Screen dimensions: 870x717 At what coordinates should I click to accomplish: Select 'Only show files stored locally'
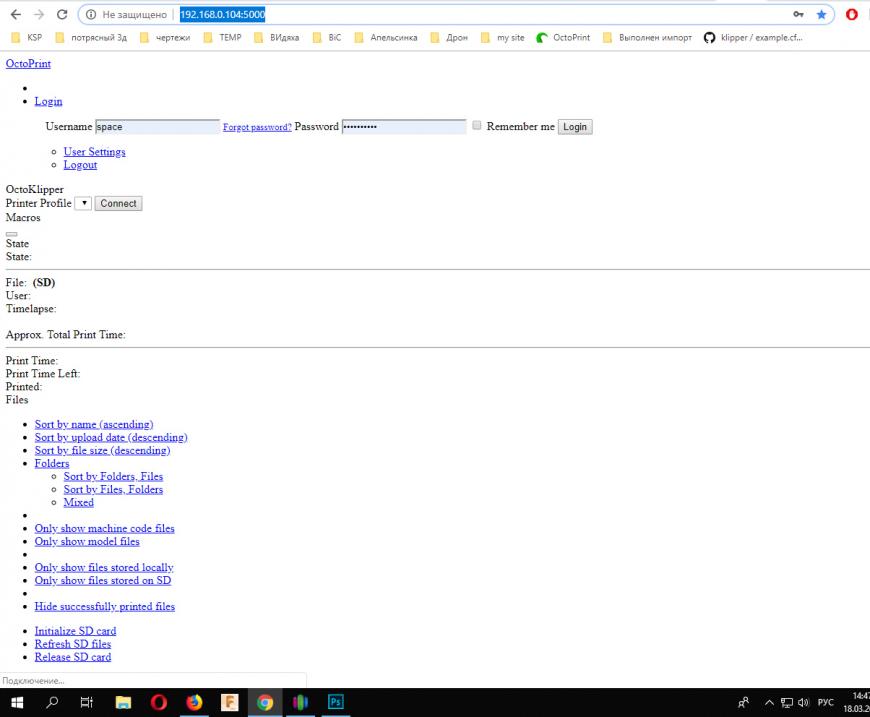coord(104,567)
